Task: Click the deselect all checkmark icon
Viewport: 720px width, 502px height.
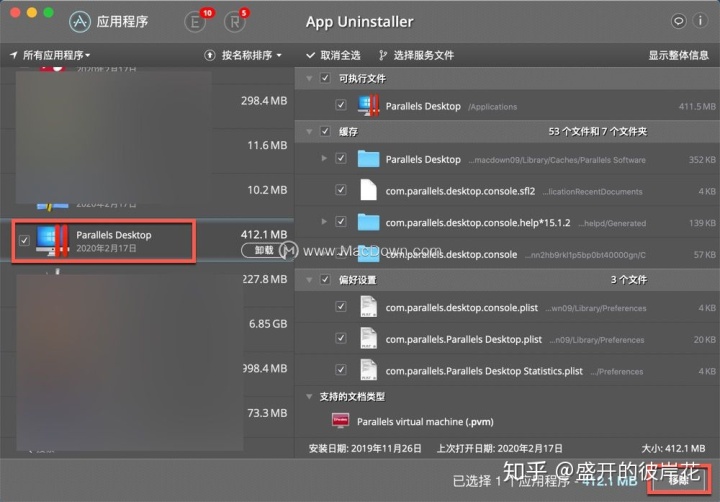Action: coord(311,56)
